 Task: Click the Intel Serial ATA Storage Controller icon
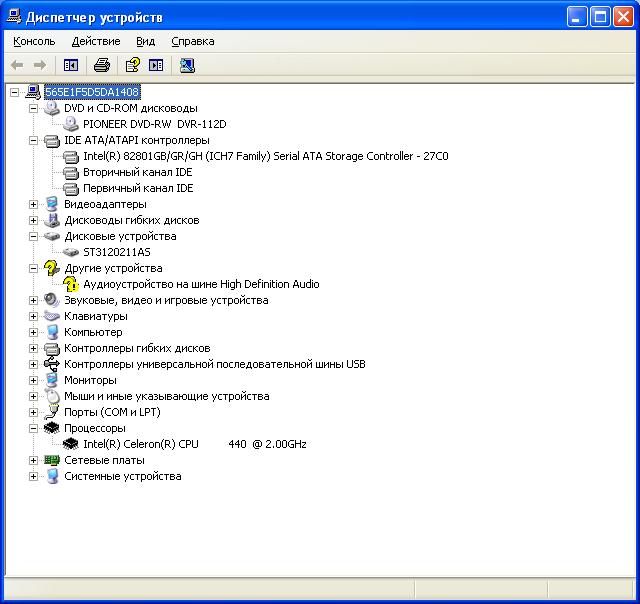tap(71, 156)
